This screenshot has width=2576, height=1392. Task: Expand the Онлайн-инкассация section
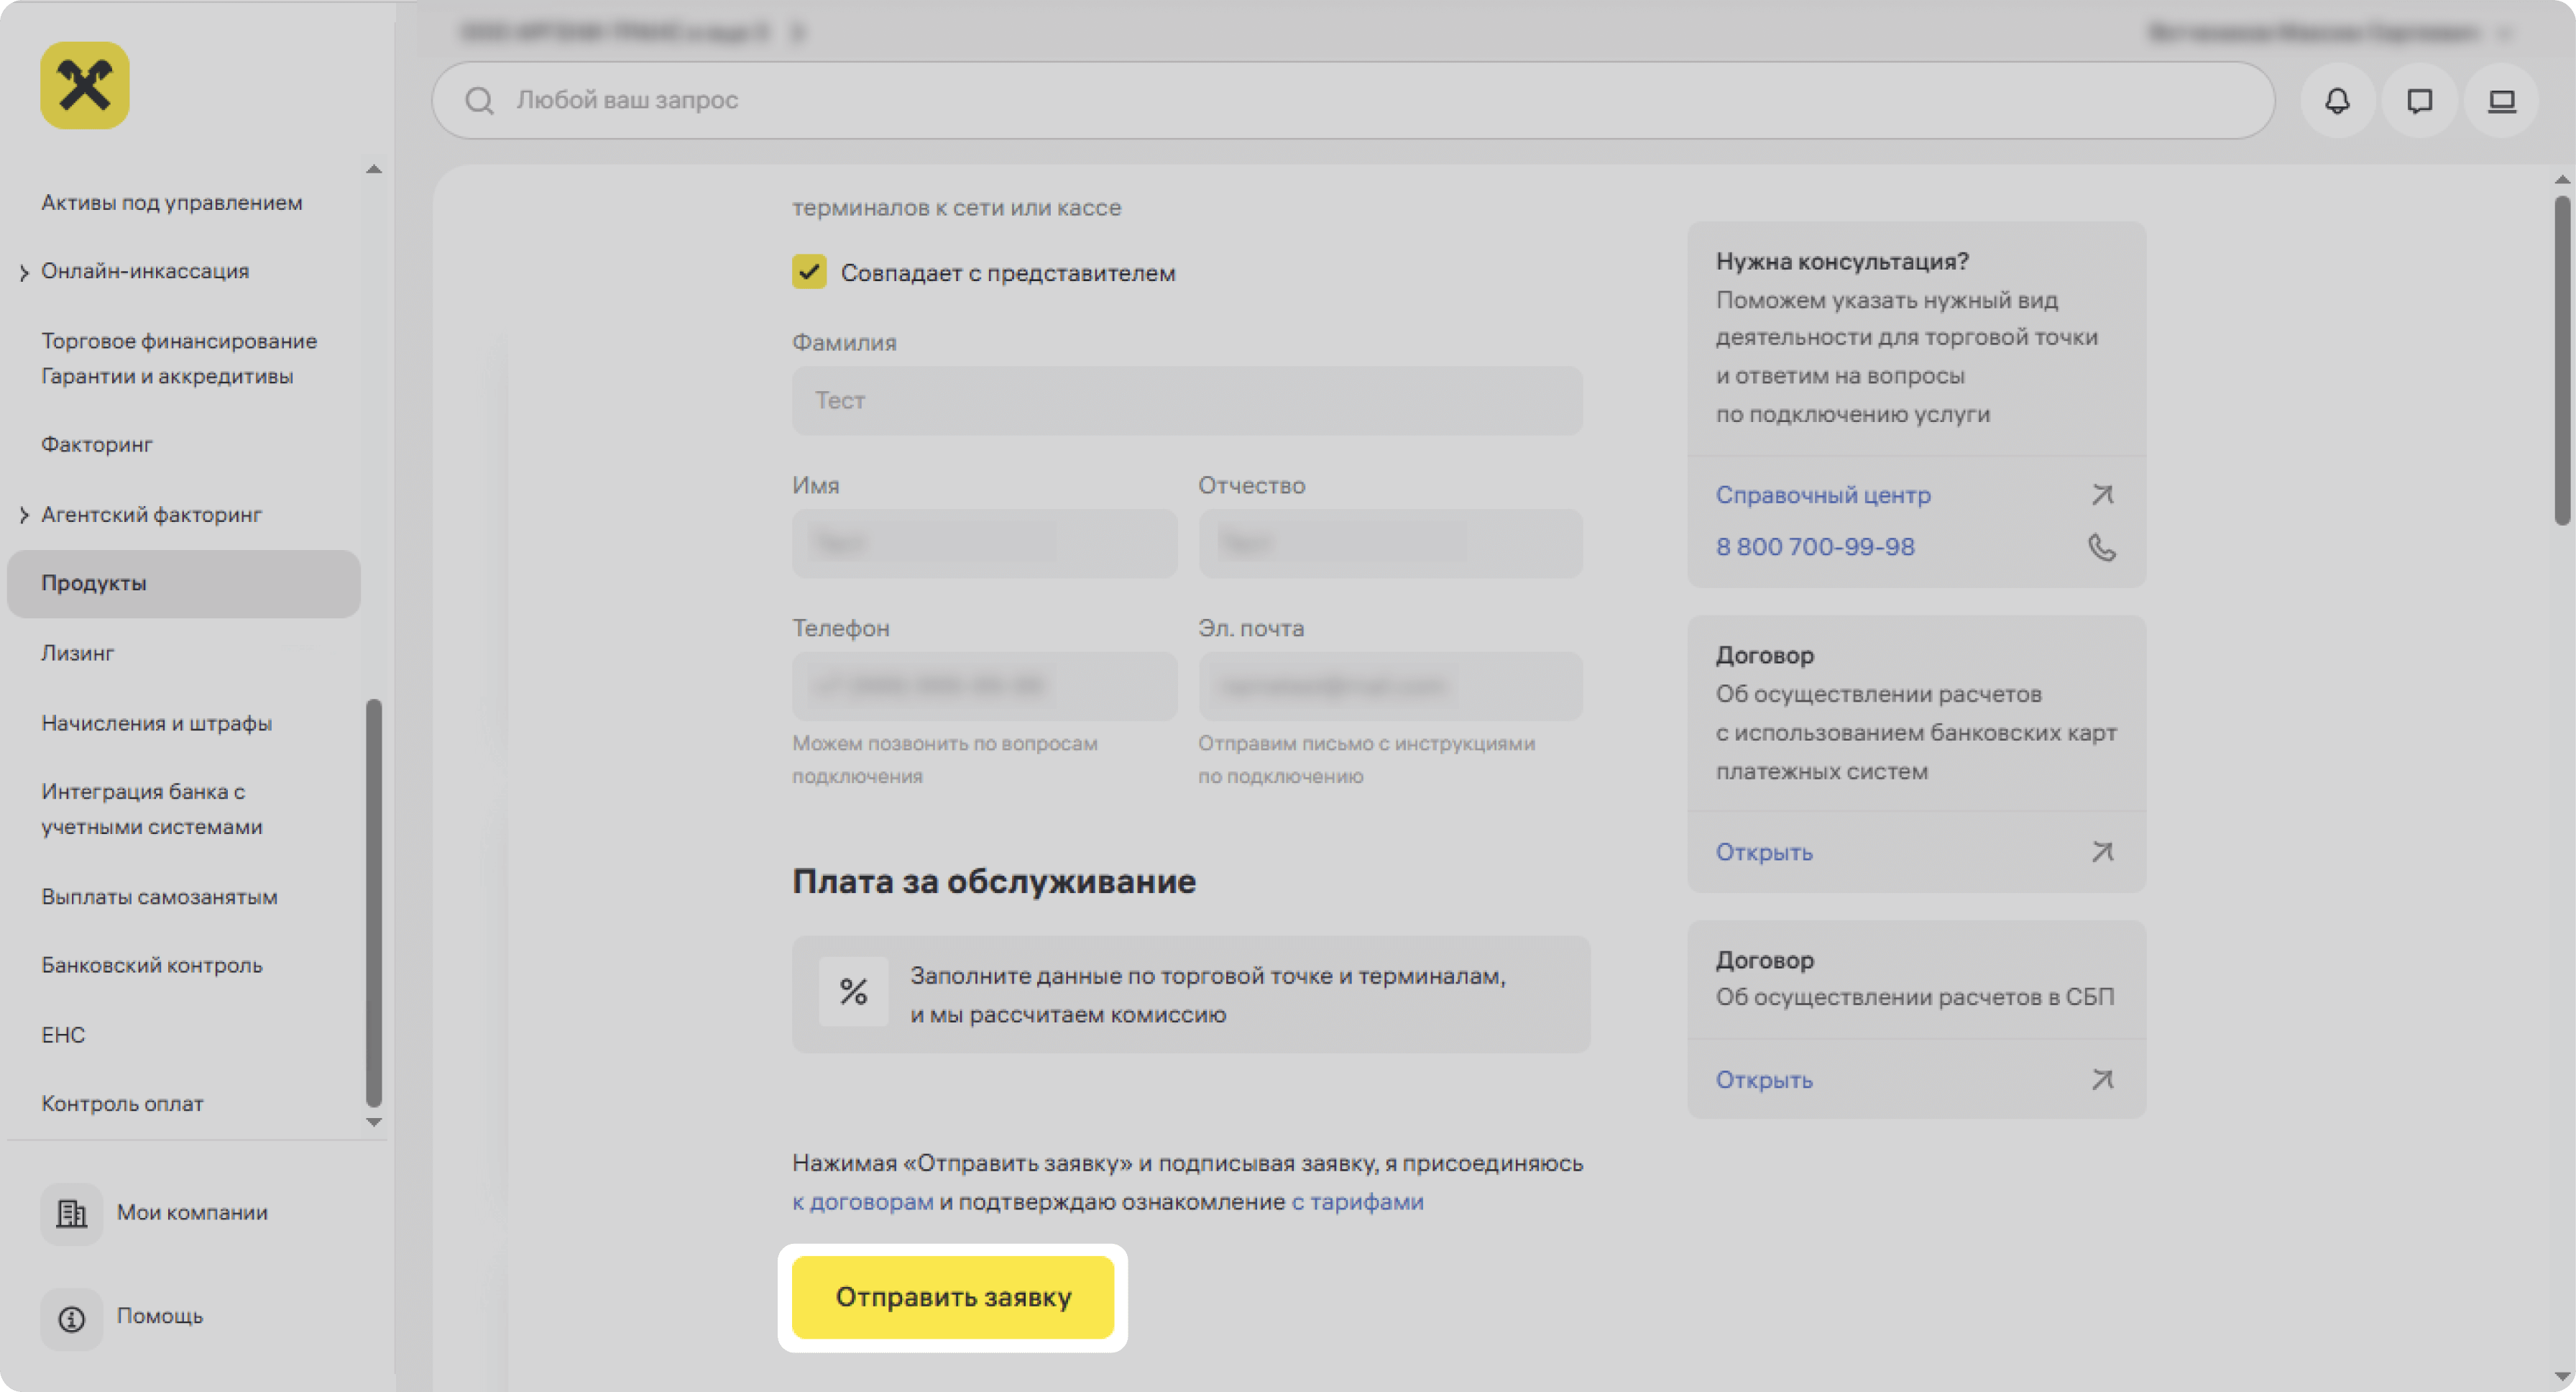[24, 271]
